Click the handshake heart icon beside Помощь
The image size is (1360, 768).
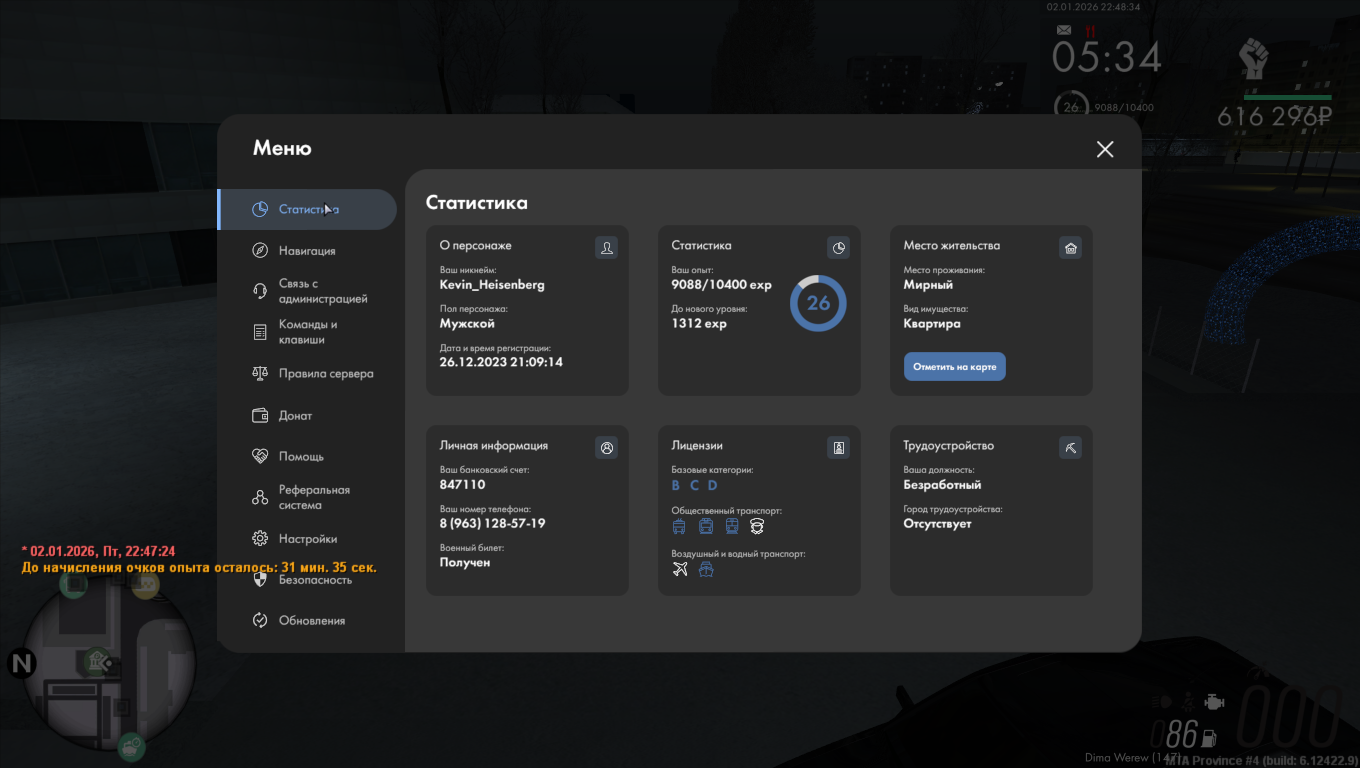coord(260,456)
